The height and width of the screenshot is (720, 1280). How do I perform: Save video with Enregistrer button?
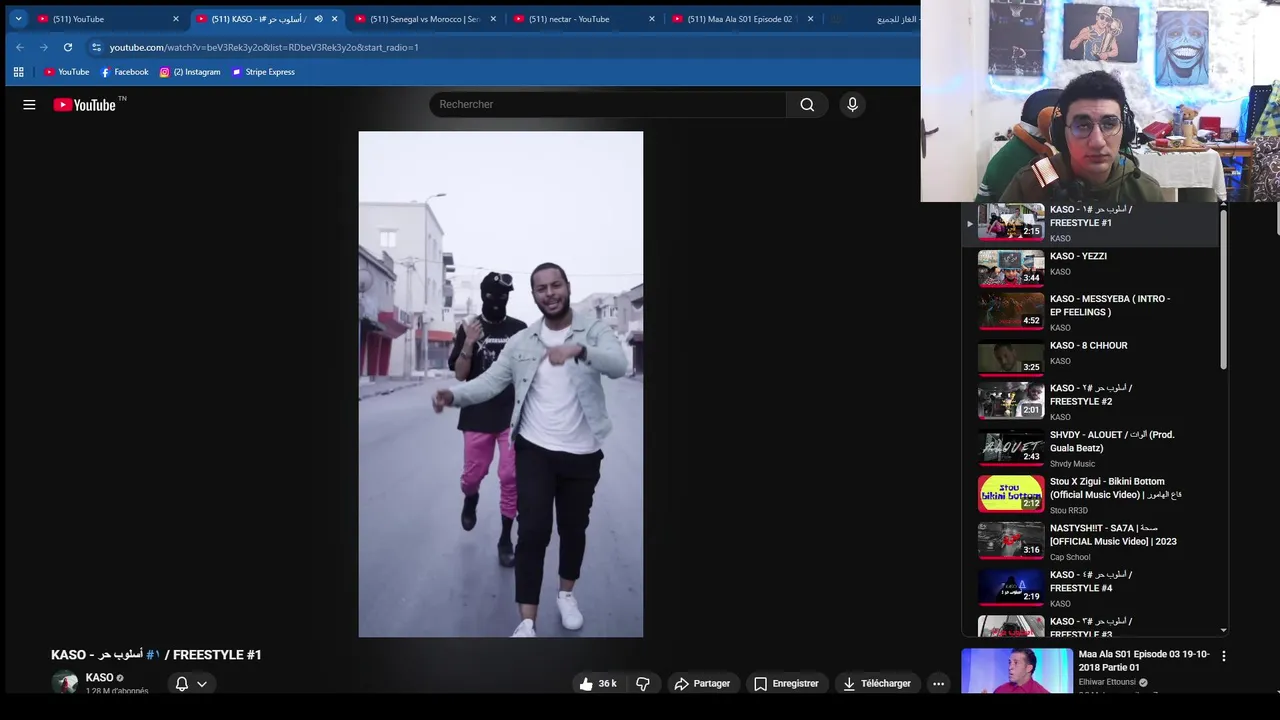pos(786,684)
